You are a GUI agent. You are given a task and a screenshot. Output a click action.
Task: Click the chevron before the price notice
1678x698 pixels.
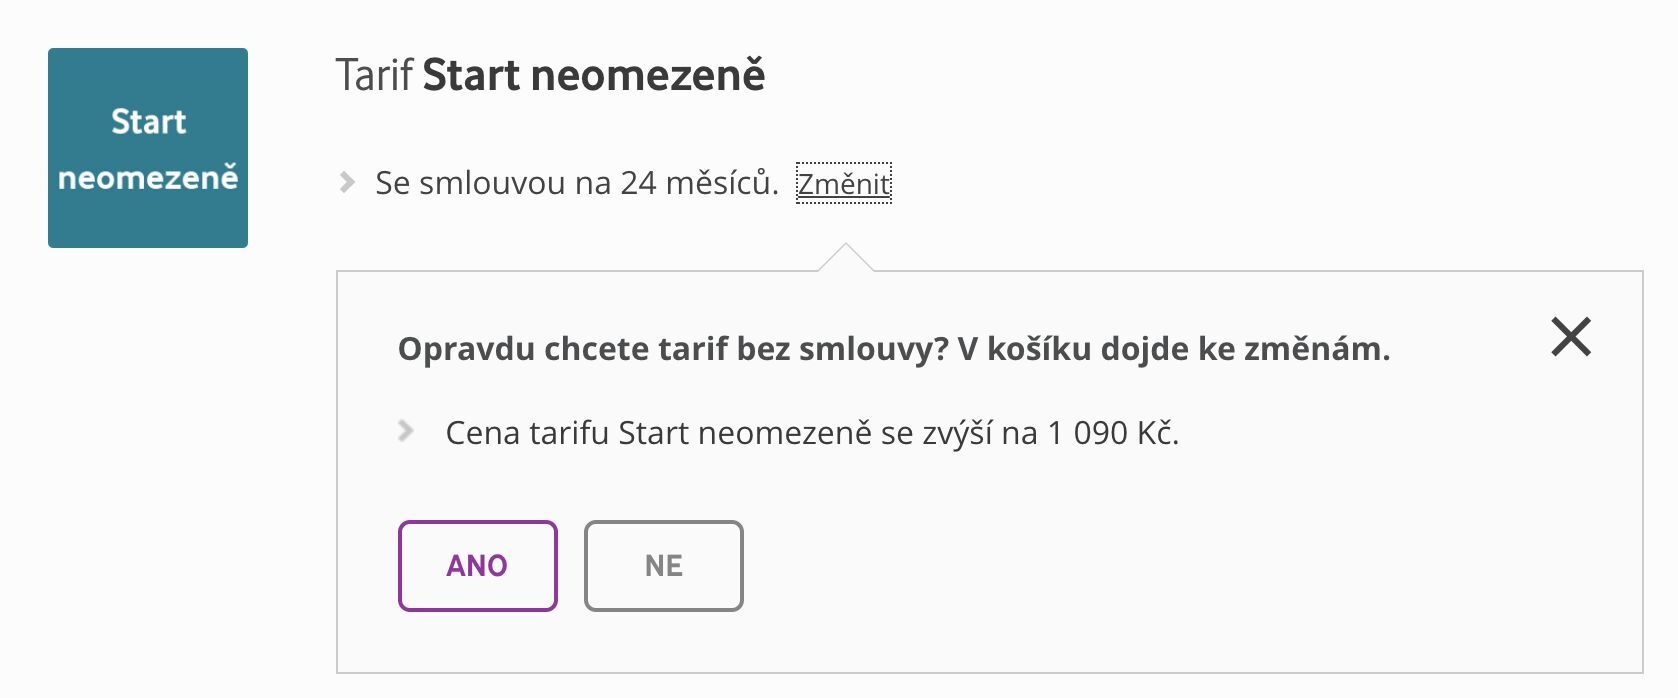(406, 432)
